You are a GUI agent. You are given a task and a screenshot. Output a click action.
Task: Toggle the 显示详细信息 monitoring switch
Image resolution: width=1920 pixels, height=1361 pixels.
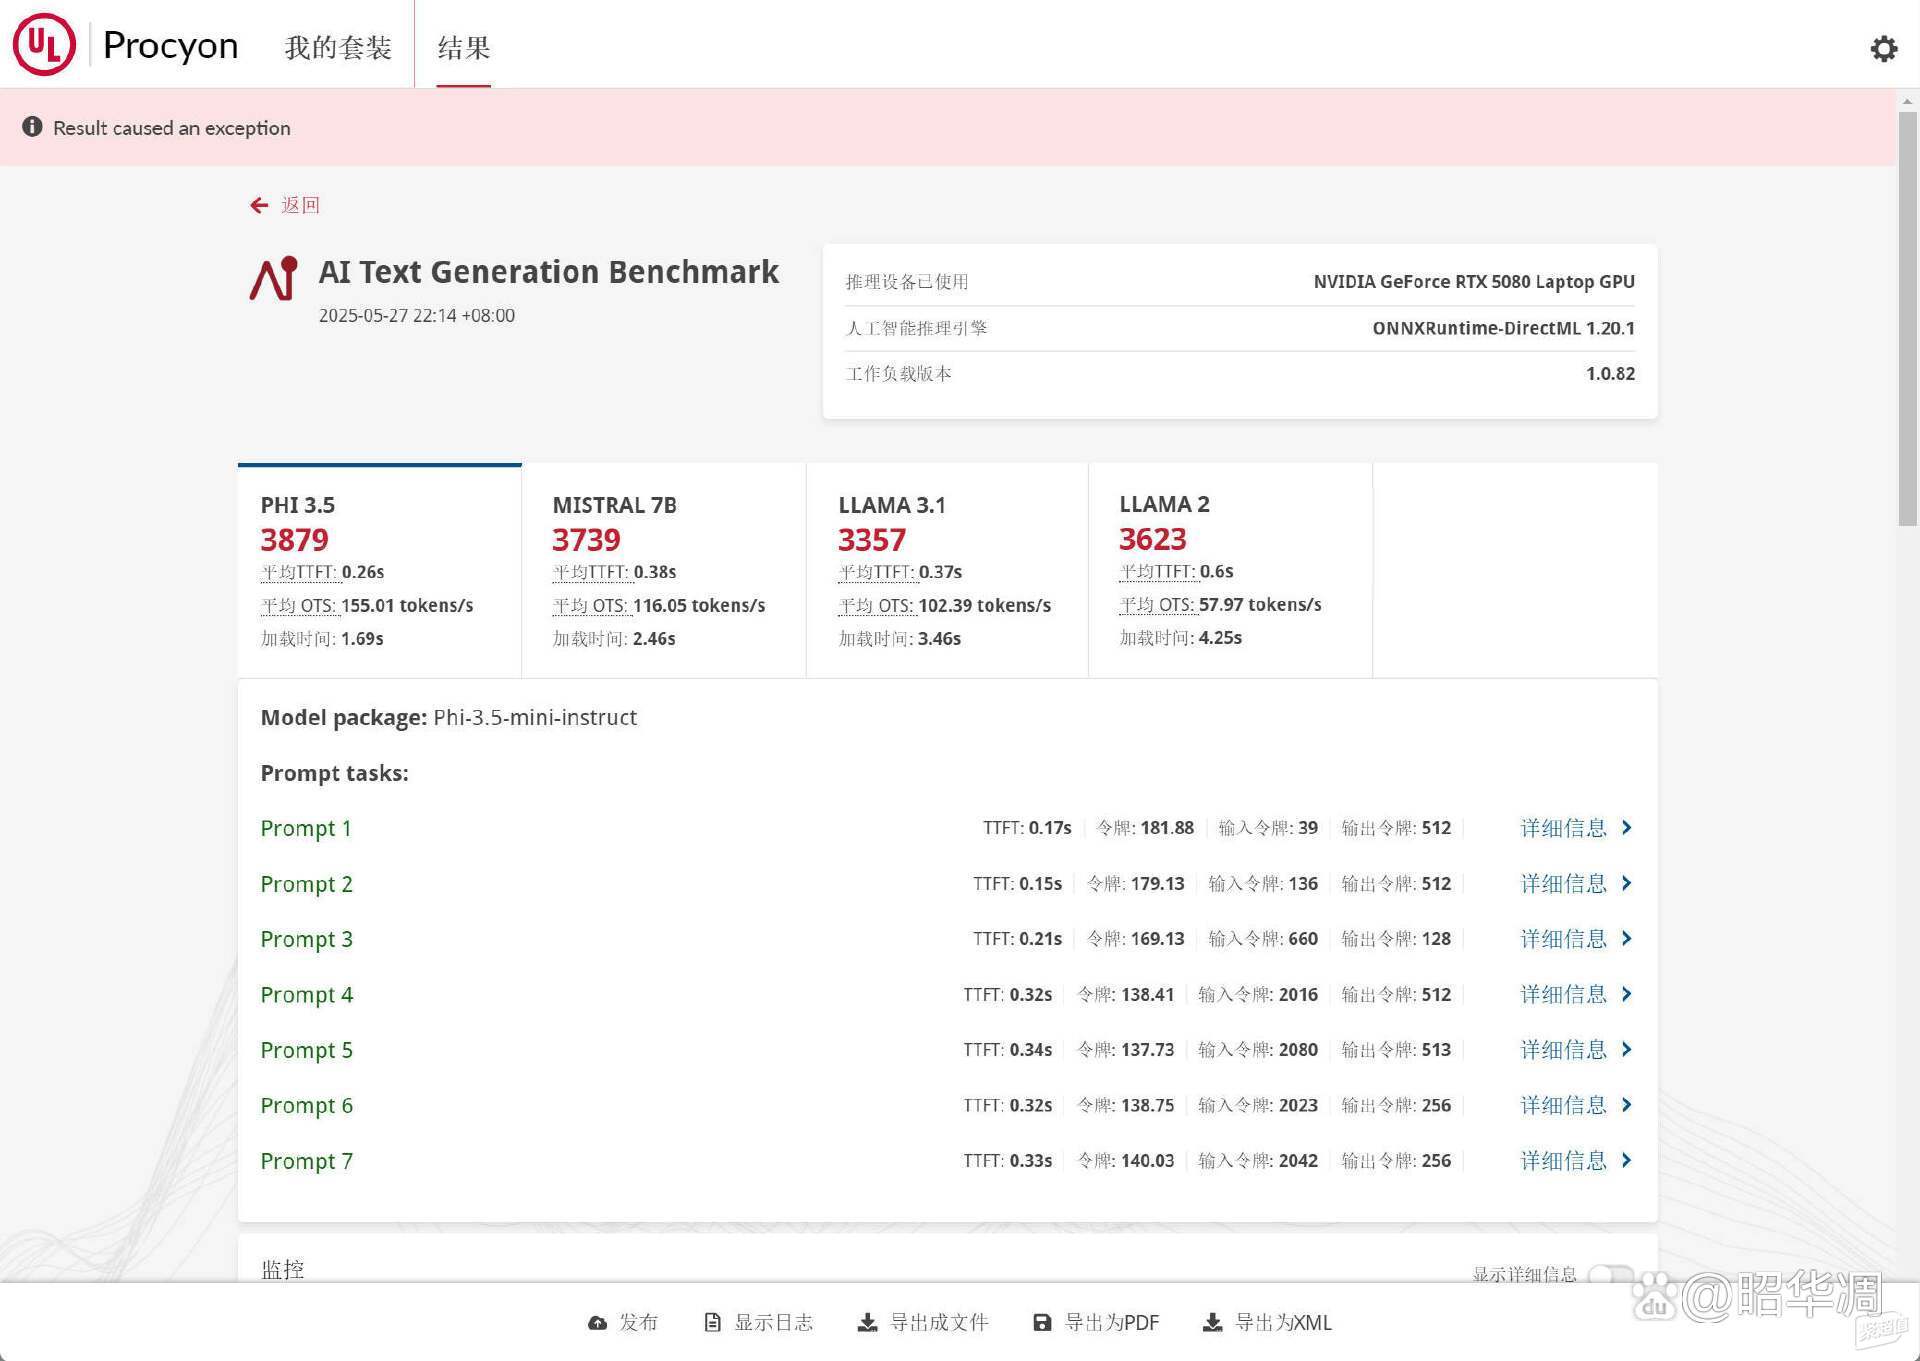click(x=1610, y=1274)
